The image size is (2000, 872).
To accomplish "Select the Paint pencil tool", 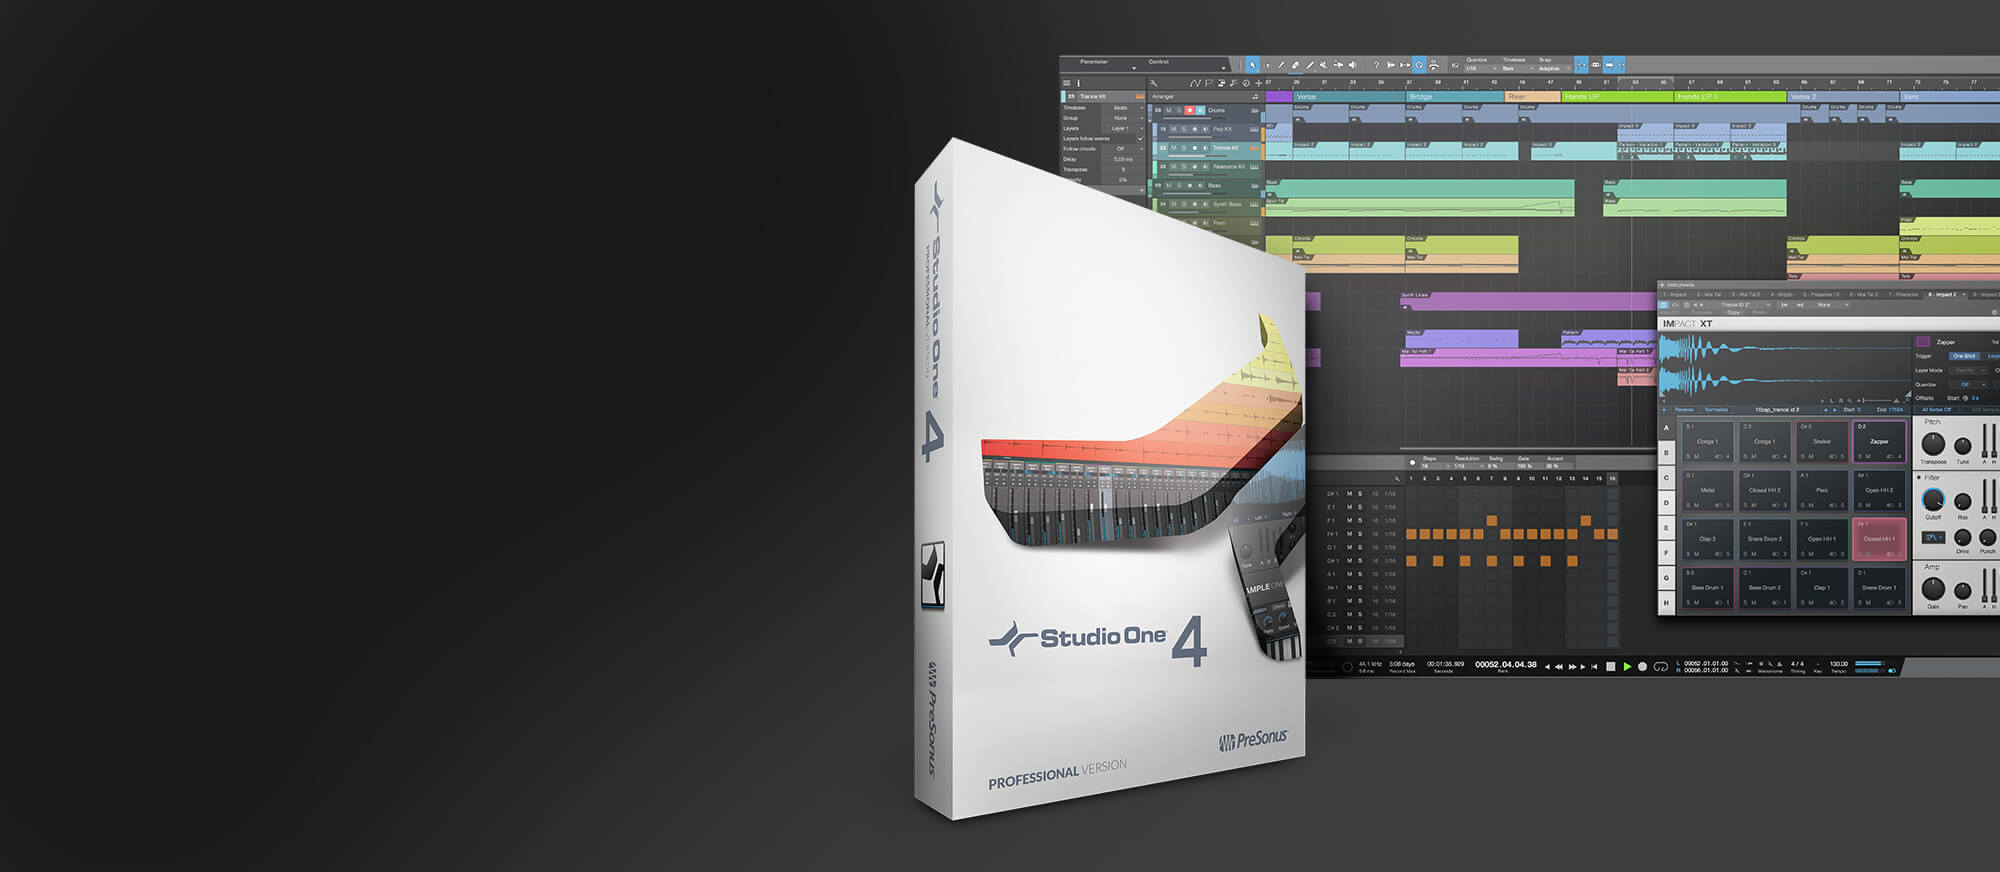I will tap(1310, 64).
